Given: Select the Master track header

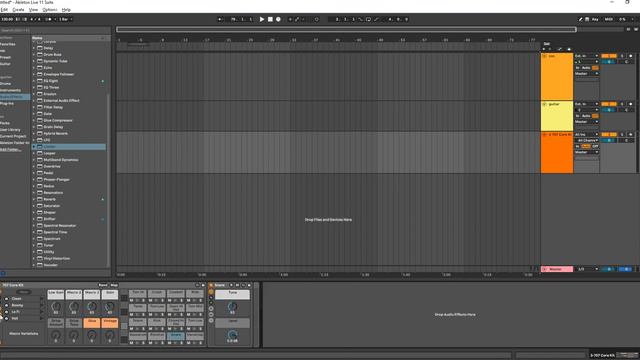Looking at the screenshot, I should click(557, 269).
